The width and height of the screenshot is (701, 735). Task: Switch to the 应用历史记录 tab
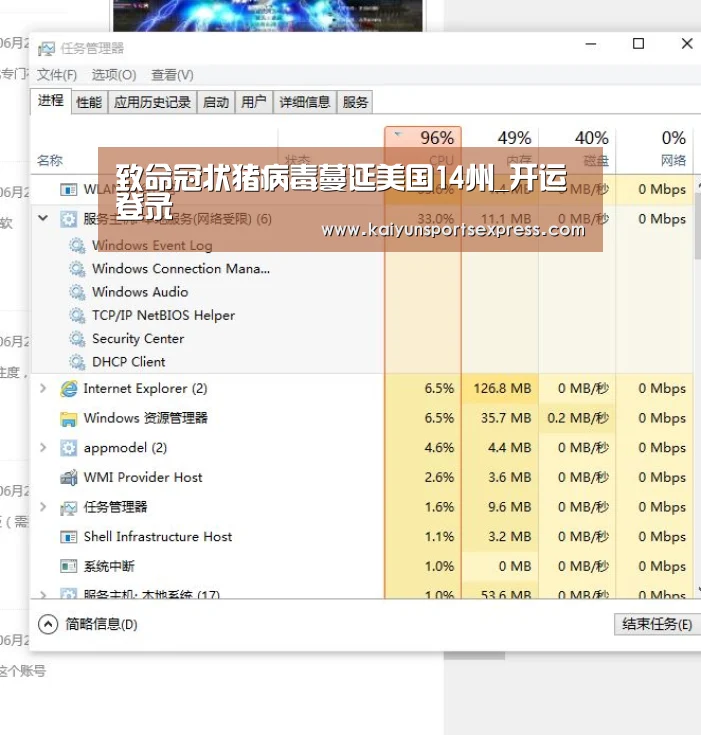coord(152,102)
